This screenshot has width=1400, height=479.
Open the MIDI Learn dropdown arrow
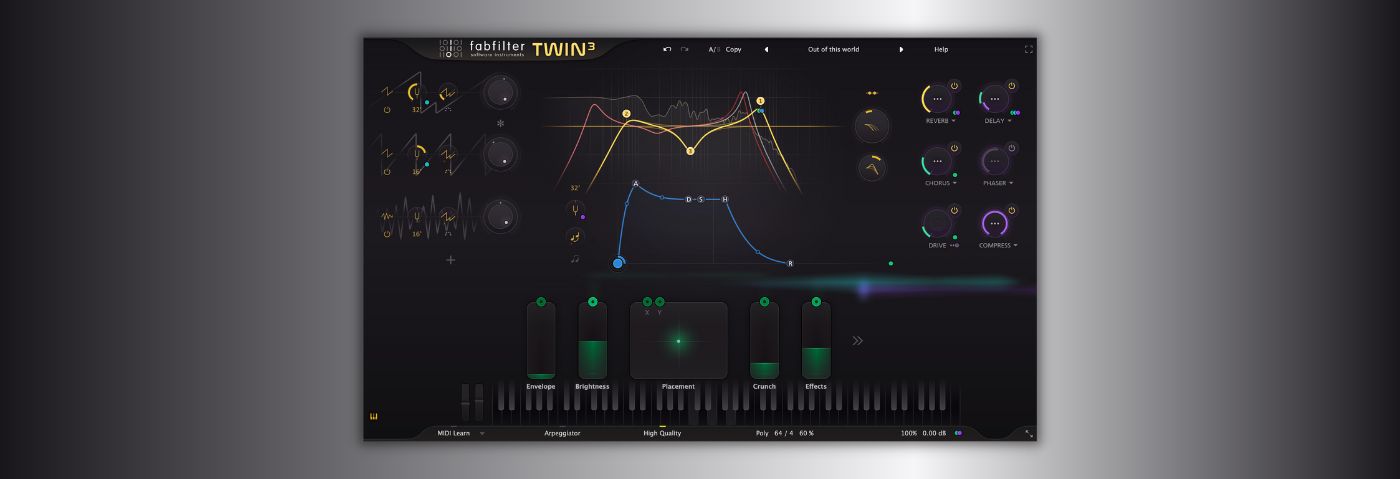[x=482, y=433]
